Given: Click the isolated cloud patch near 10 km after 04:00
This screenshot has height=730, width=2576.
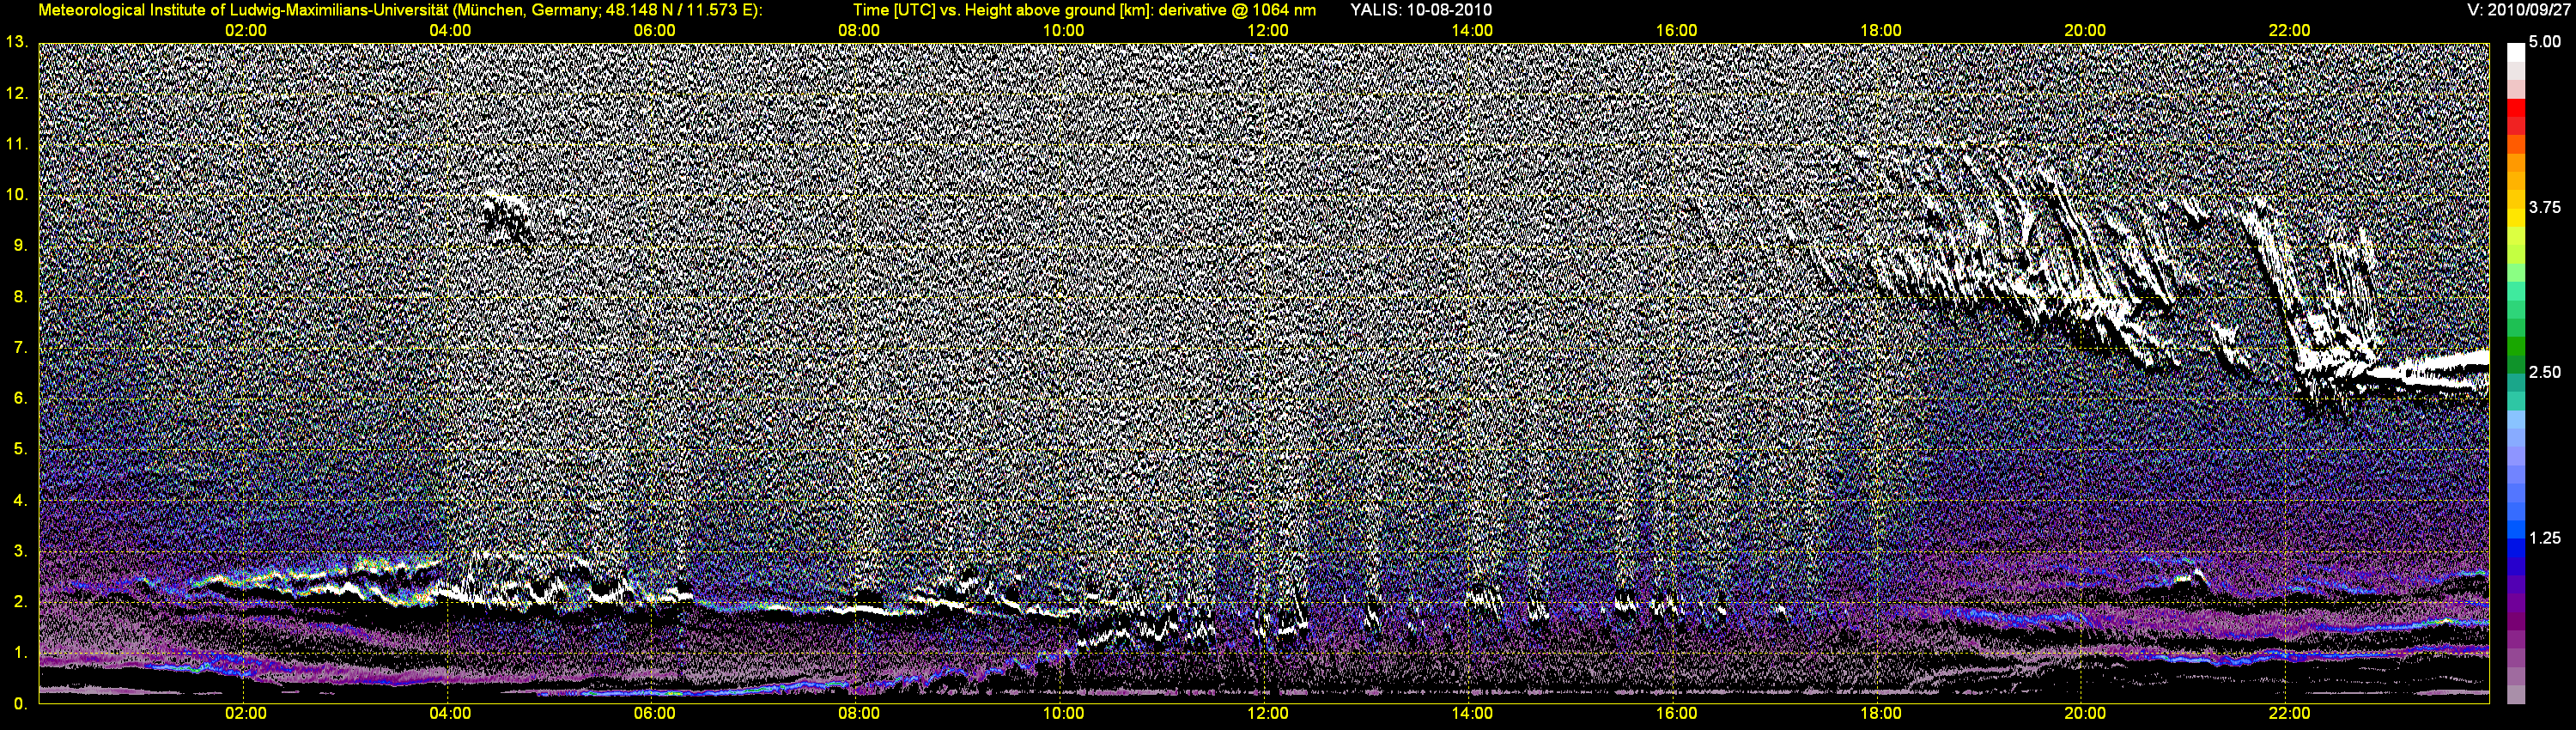Looking at the screenshot, I should click(x=507, y=220).
